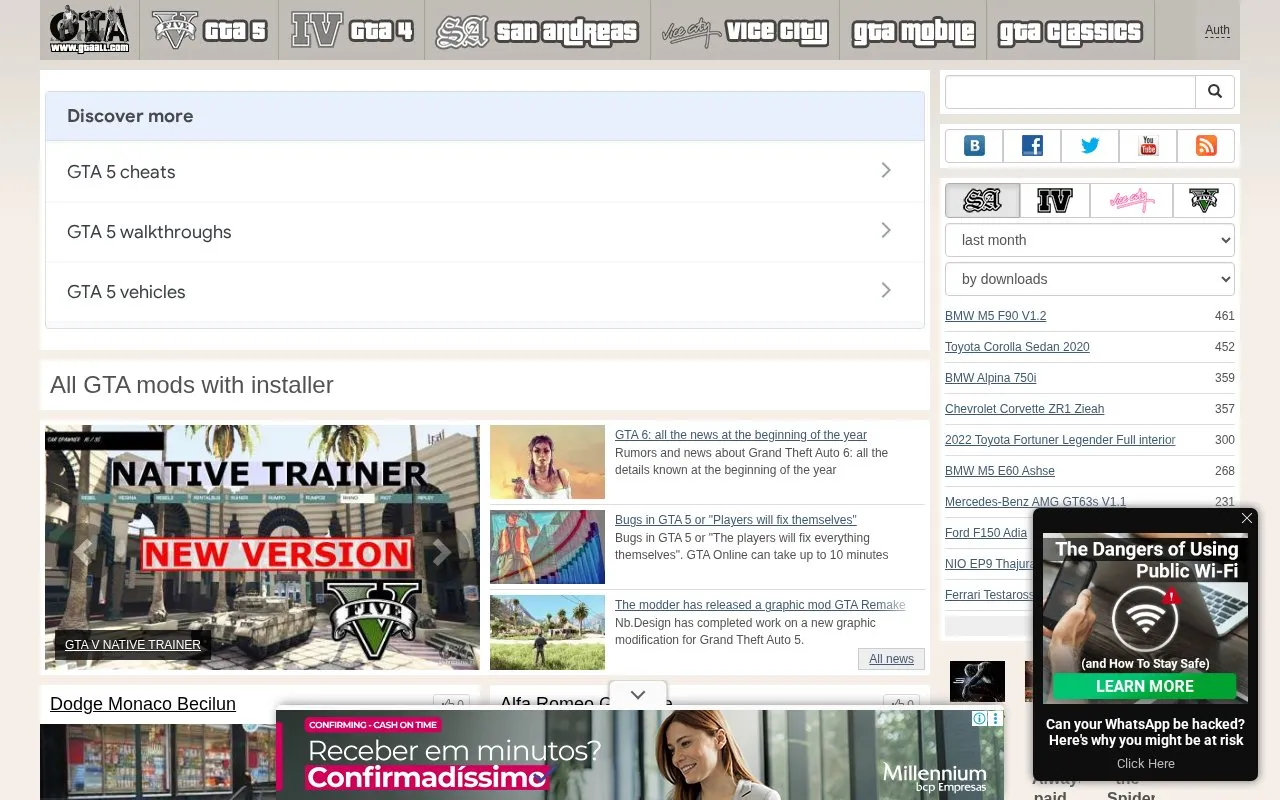Open the BMW M5 F90 V1.2 mod link
The height and width of the screenshot is (800, 1280).
995,316
